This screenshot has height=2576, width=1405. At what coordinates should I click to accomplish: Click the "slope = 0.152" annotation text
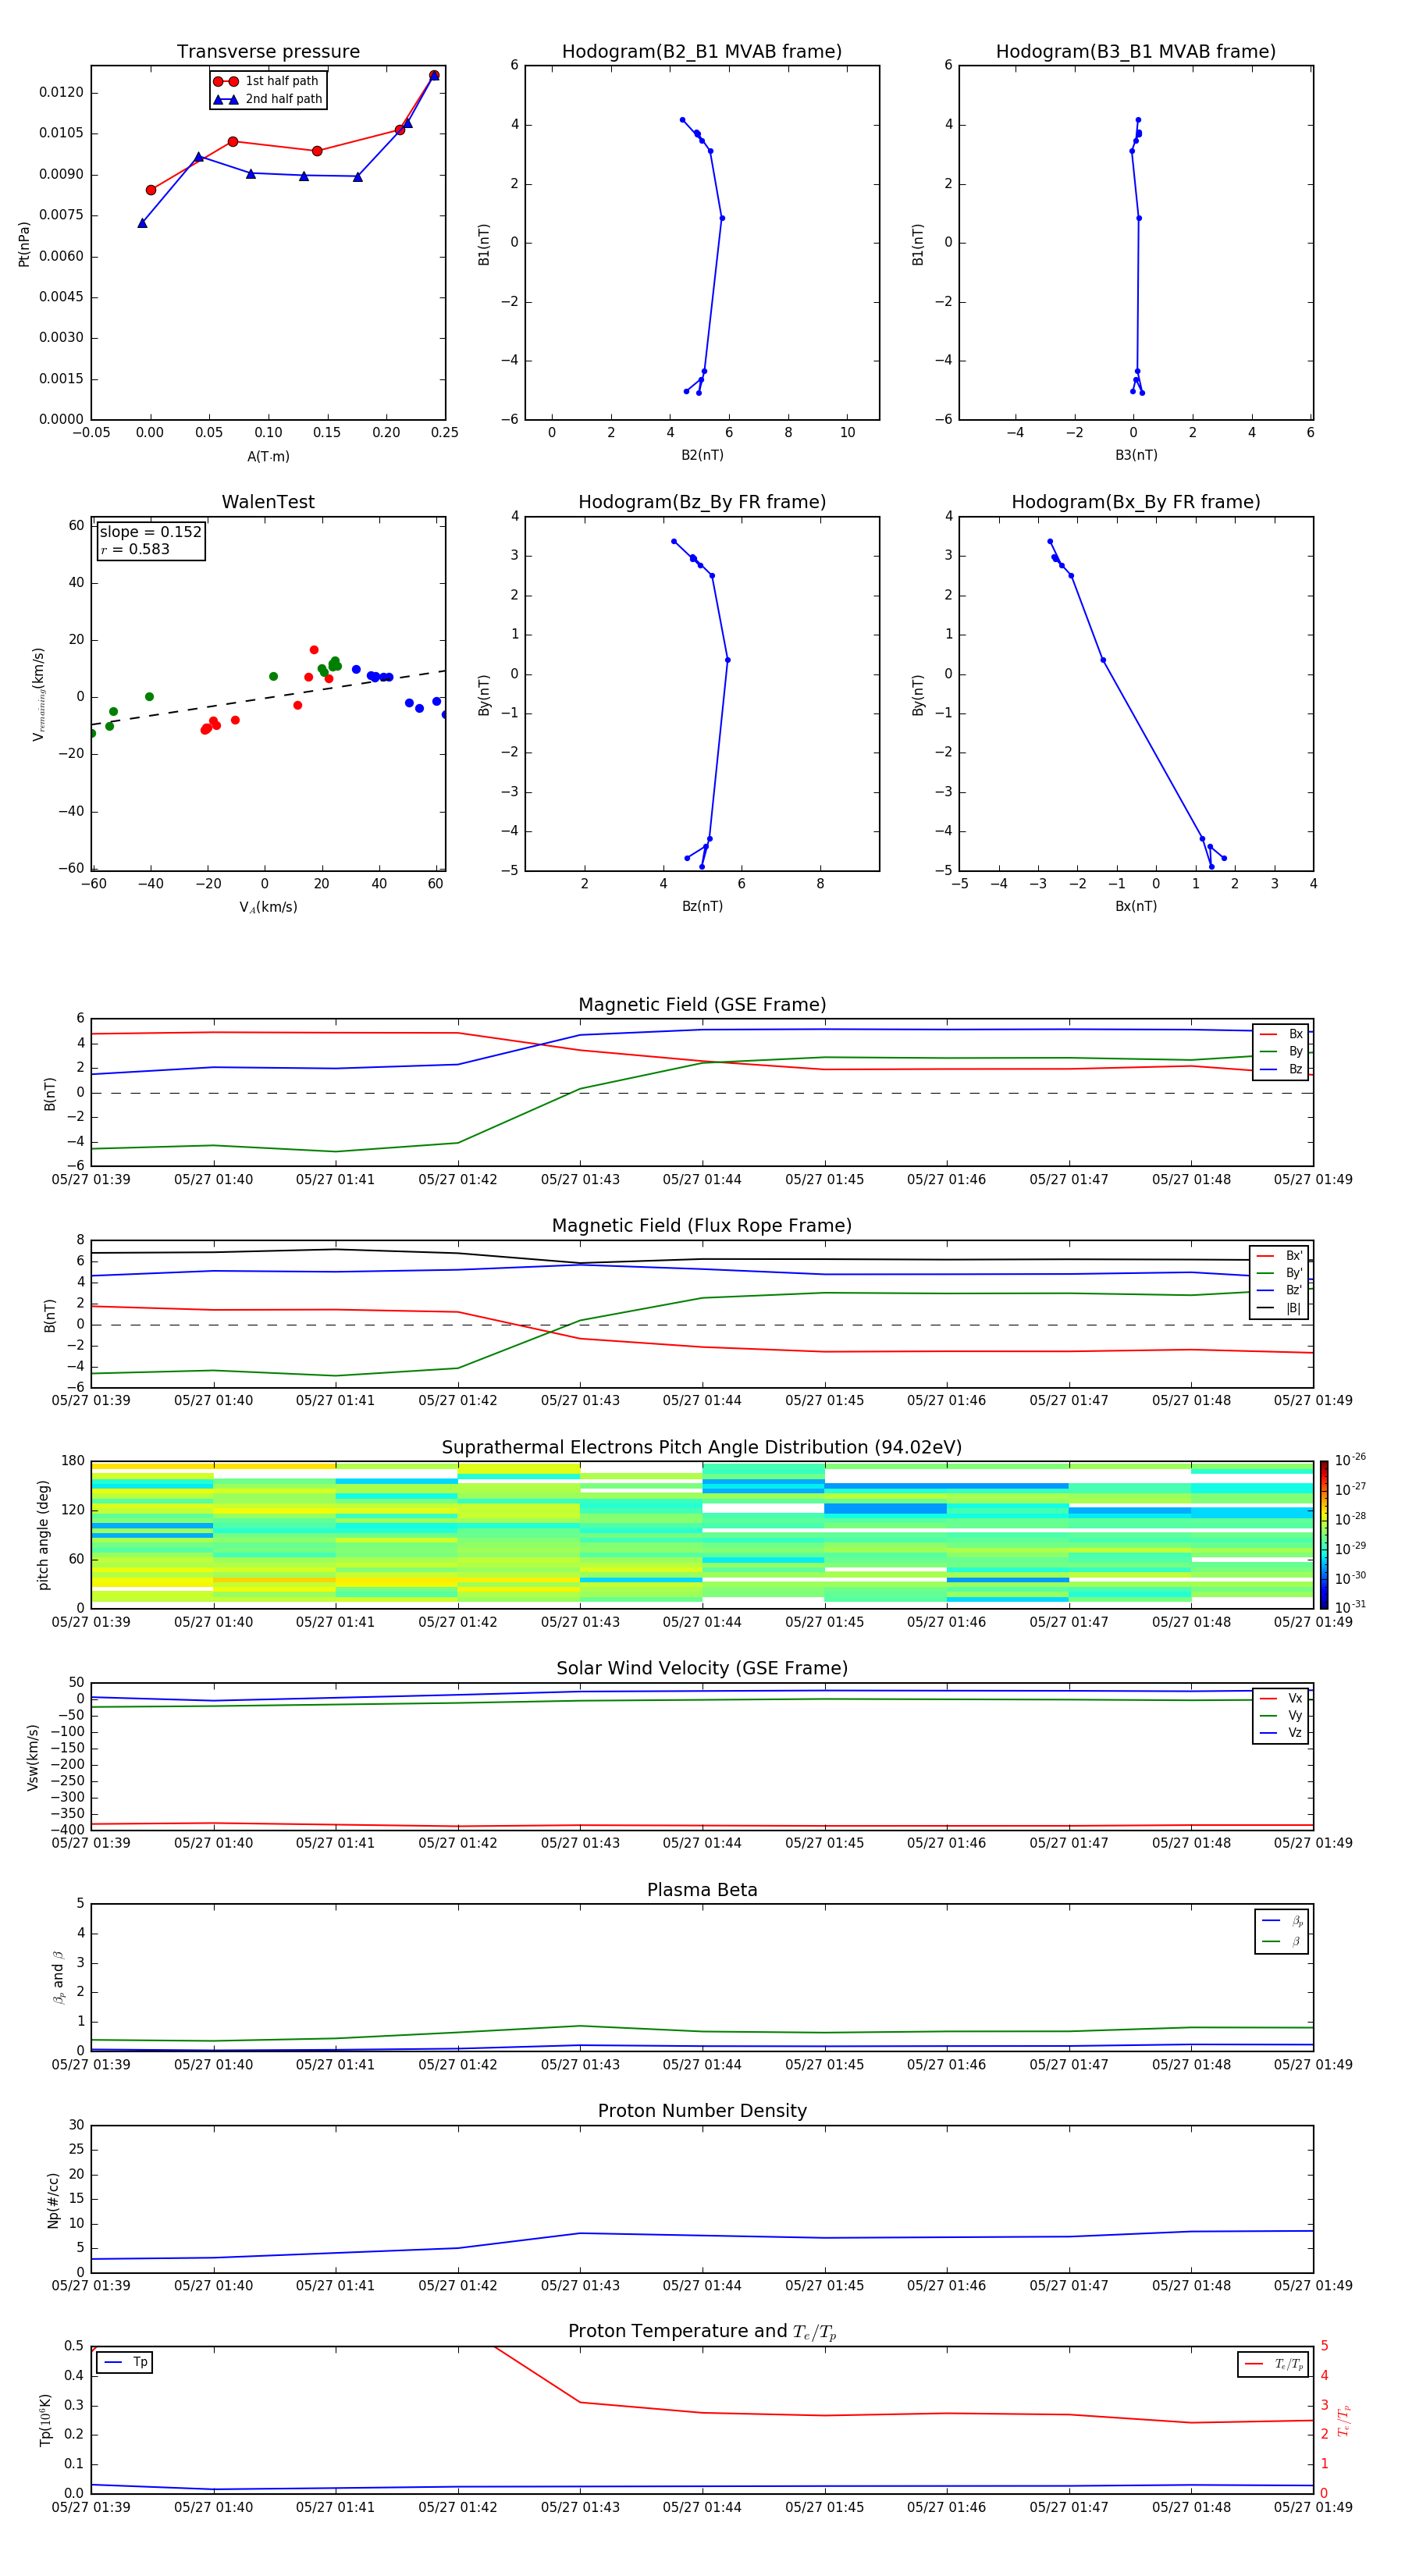[x=150, y=532]
